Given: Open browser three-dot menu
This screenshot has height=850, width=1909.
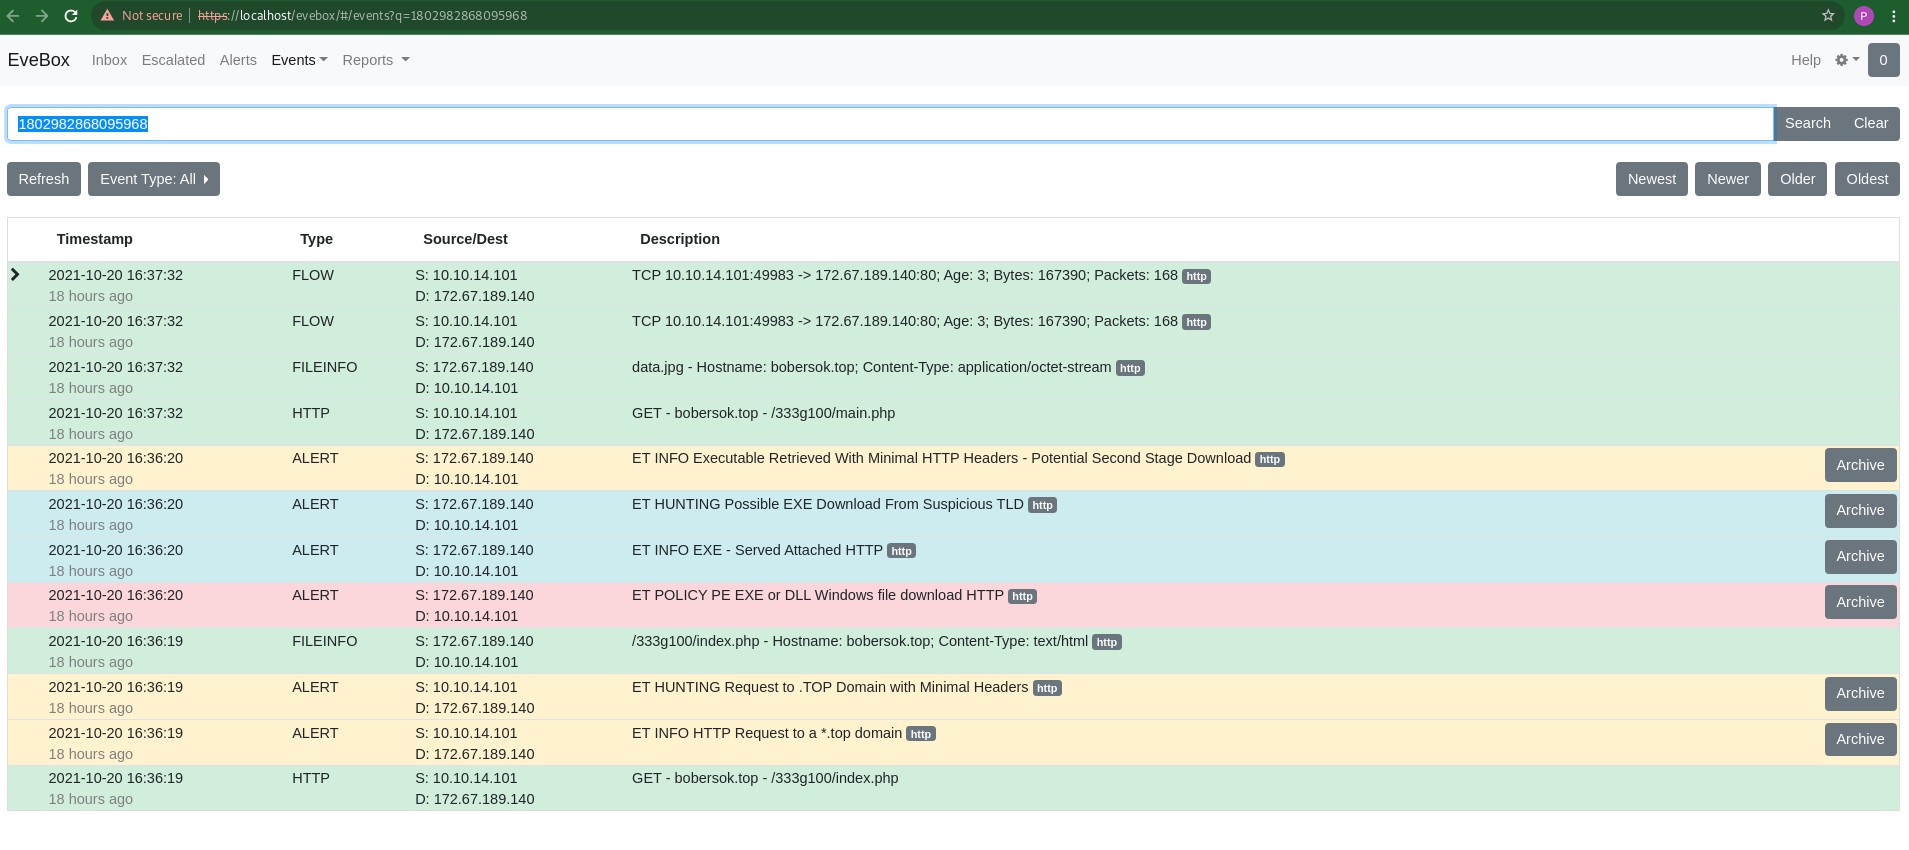Looking at the screenshot, I should pyautogui.click(x=1893, y=16).
